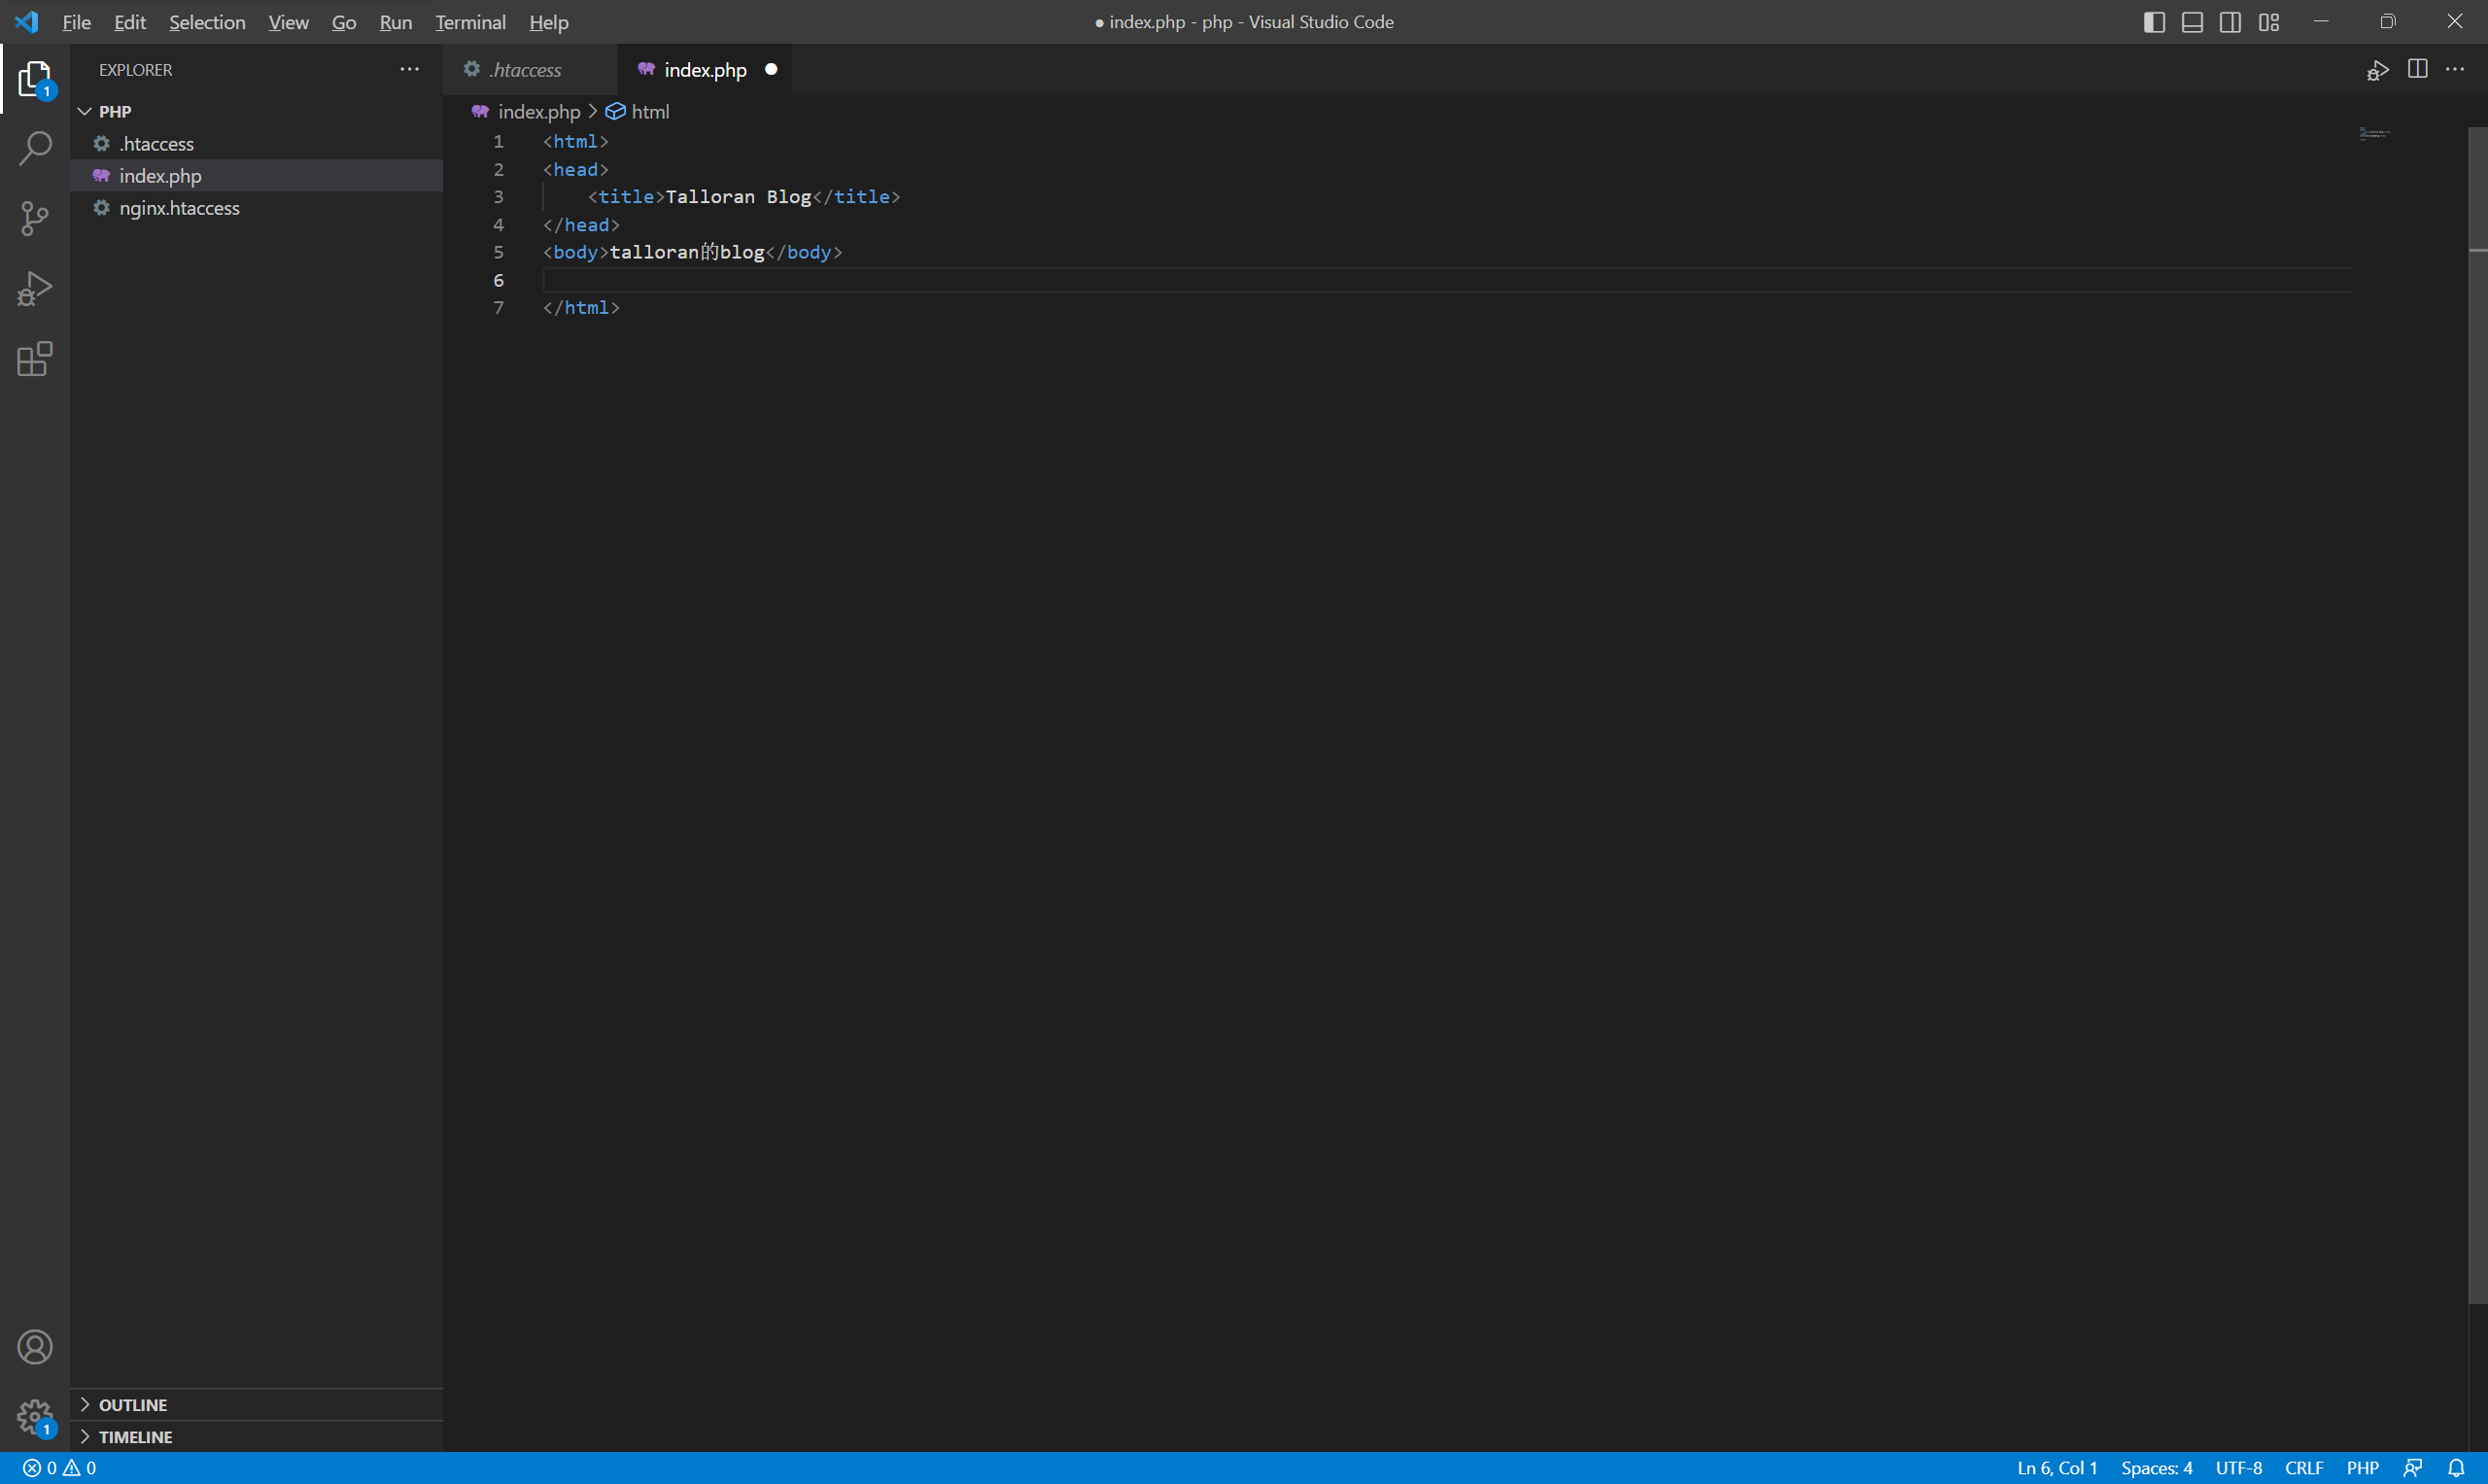Screen dimensions: 2488x1484
Task: Click the CRLF end-of-line selector
Action: click(x=2303, y=1468)
